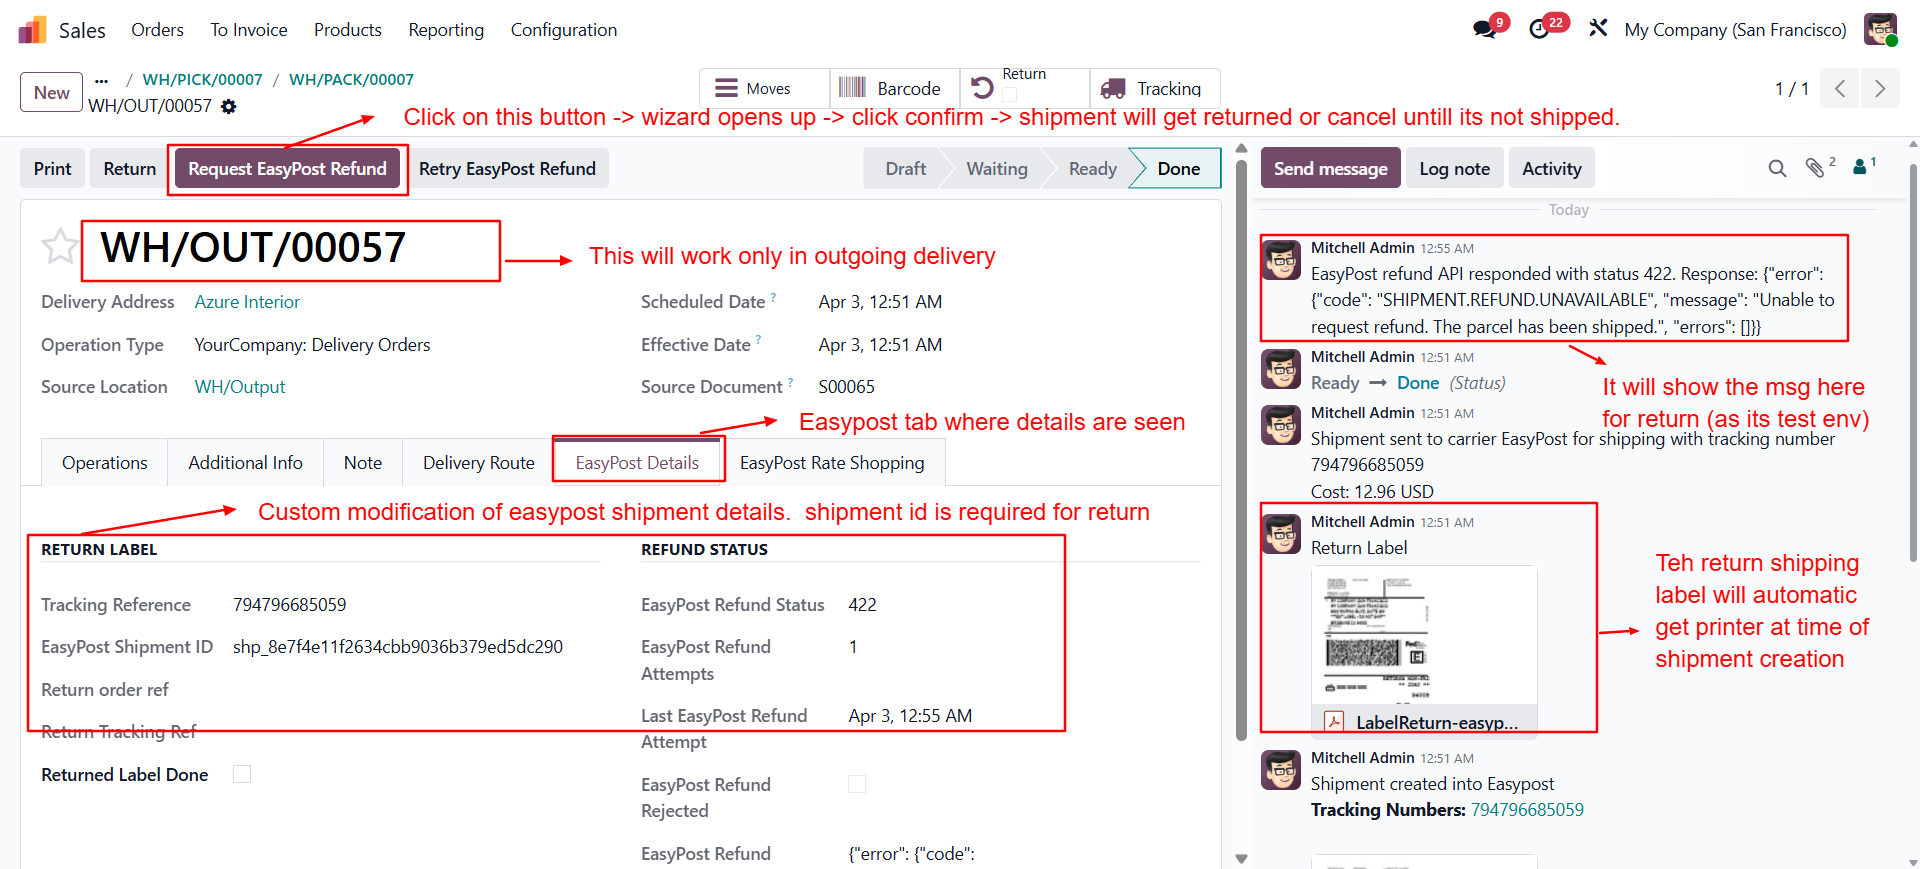Search chatter messages with magnifier icon

[1777, 169]
